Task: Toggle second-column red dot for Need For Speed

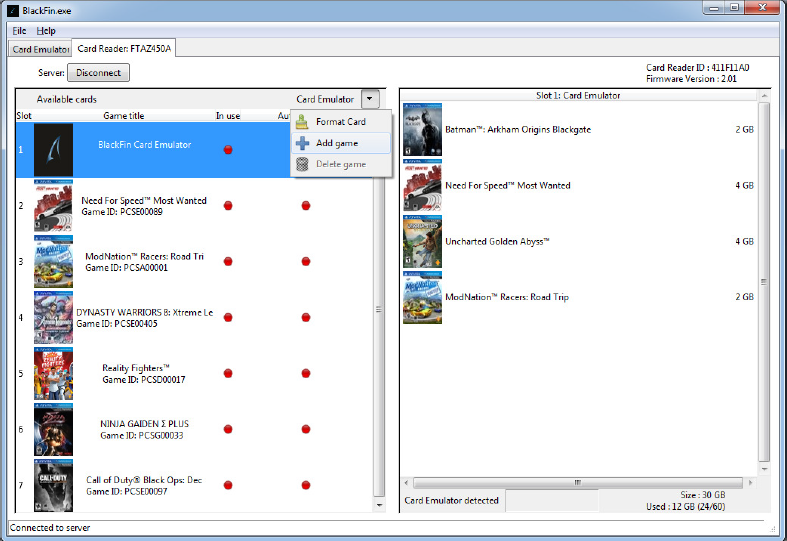Action: click(x=306, y=205)
